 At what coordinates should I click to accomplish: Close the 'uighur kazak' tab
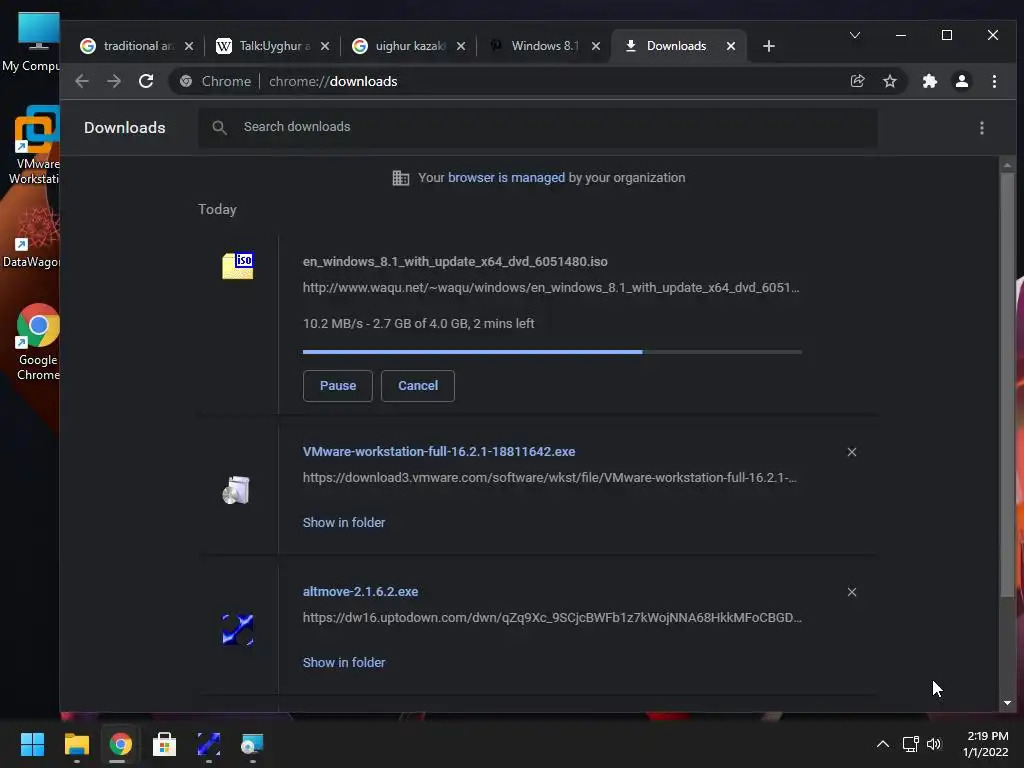pyautogui.click(x=460, y=46)
